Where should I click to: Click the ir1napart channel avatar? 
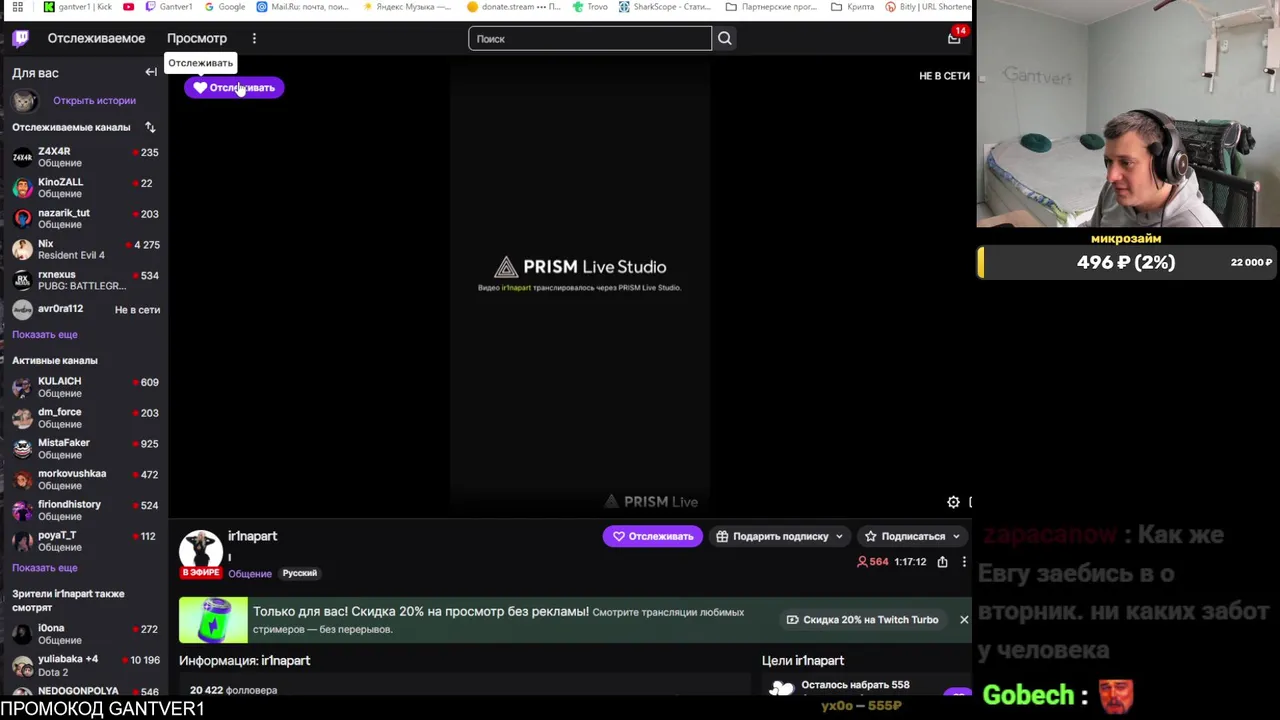coord(201,551)
